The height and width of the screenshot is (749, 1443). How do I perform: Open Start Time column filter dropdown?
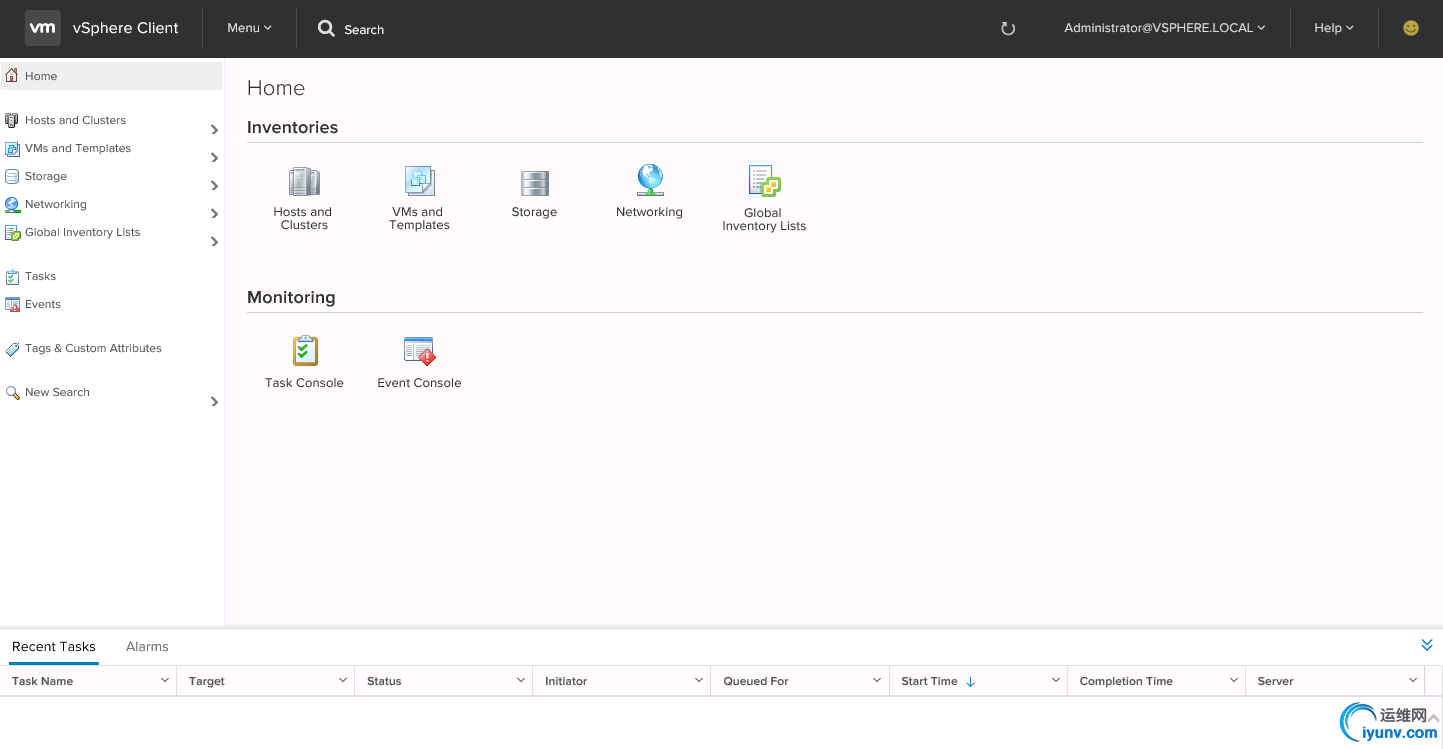[1055, 680]
